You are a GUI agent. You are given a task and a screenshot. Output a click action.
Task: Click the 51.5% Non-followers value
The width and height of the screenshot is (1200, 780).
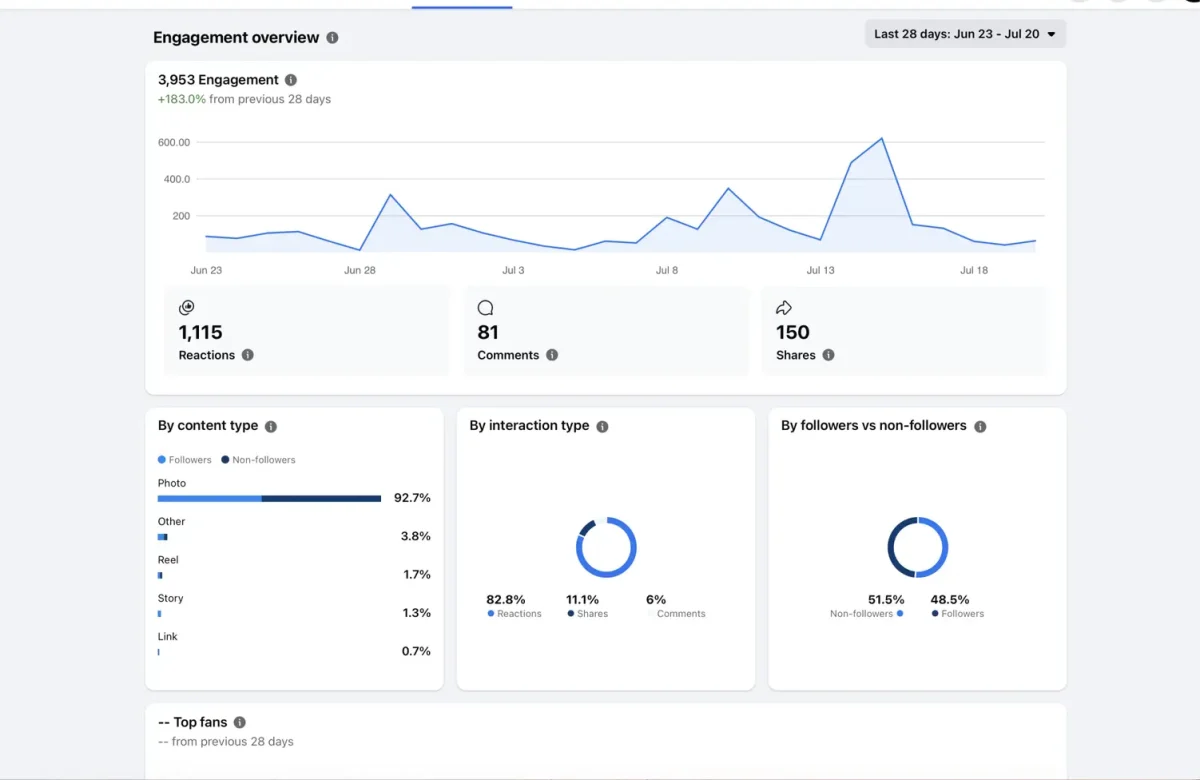pos(886,600)
